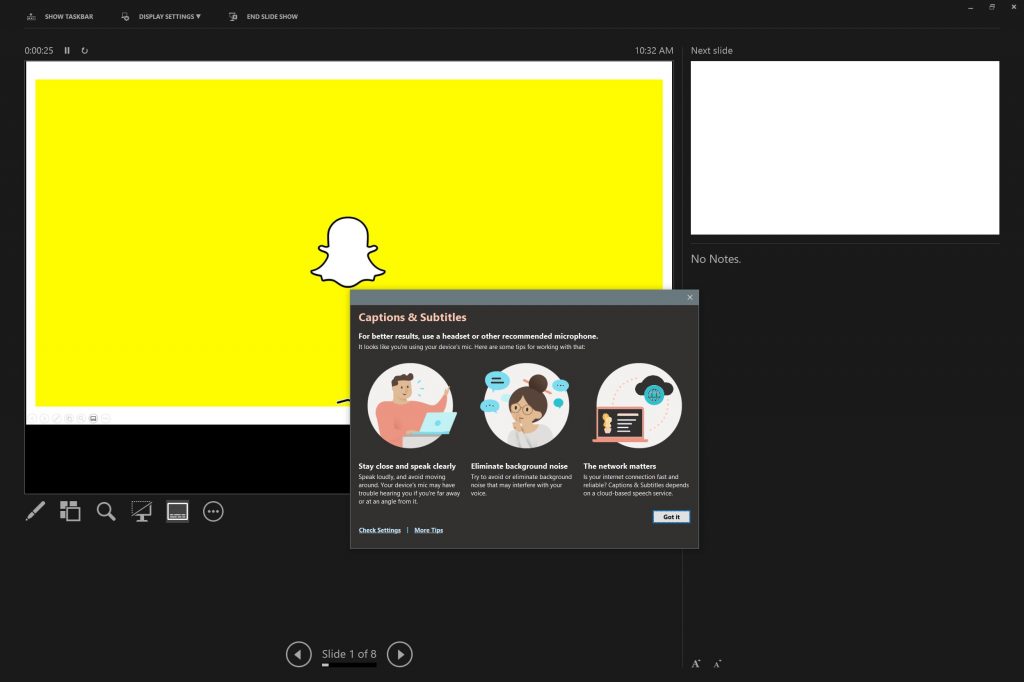
Task: Click the No Notes text area
Action: click(716, 259)
